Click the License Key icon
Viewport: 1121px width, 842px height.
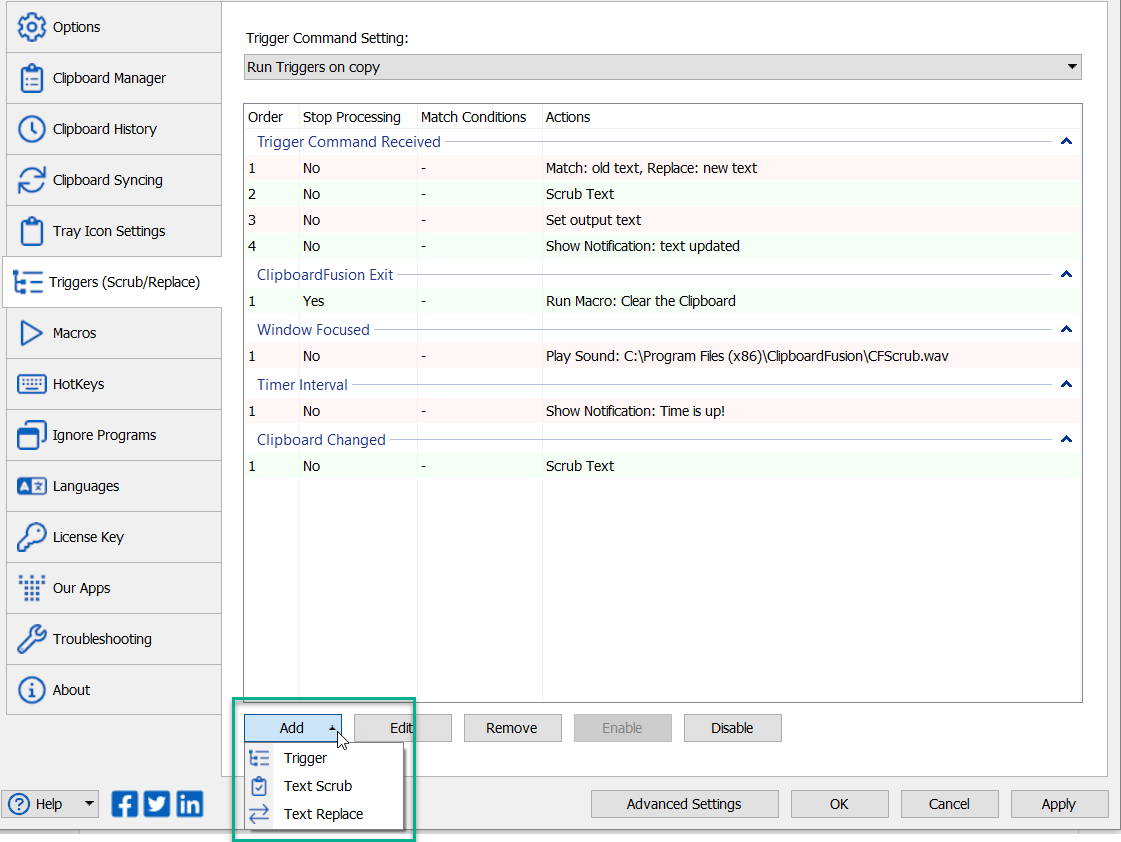point(31,538)
